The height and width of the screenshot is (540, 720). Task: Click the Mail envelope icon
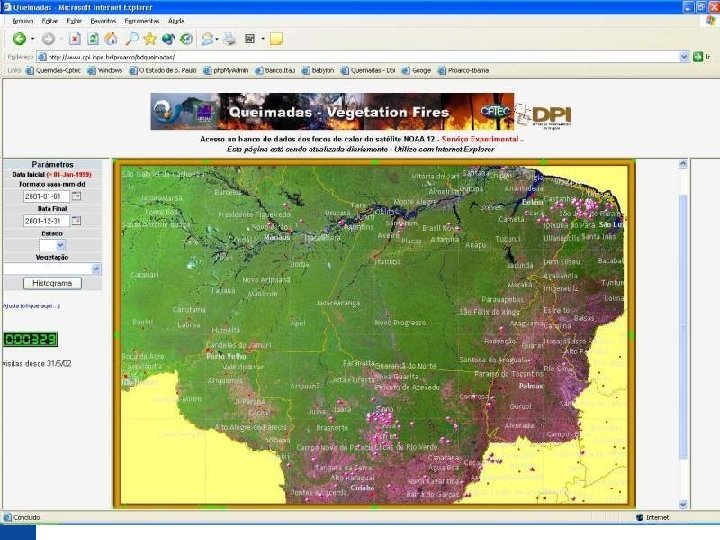(x=208, y=39)
